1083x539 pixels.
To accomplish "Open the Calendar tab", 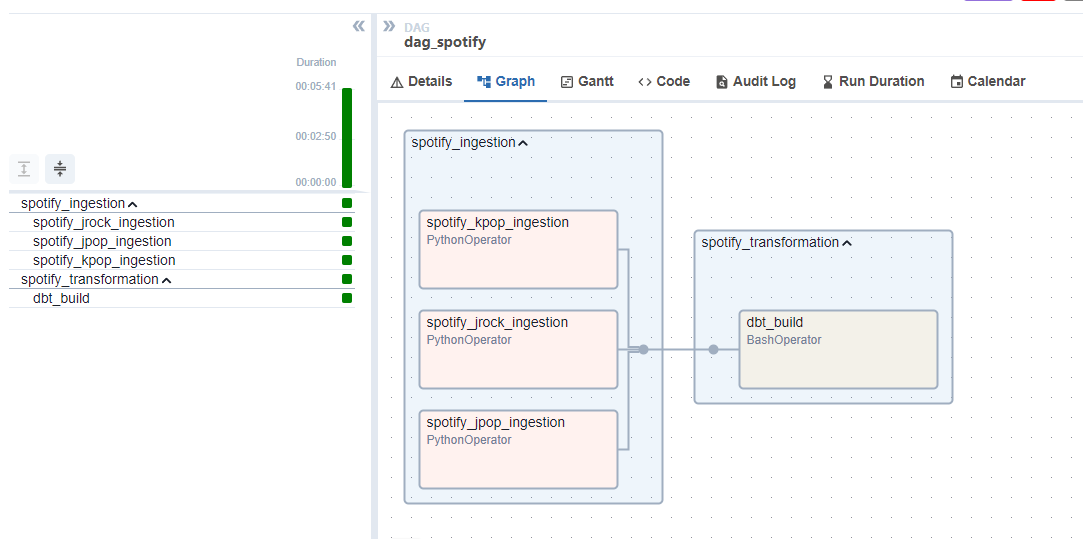I will (x=988, y=82).
